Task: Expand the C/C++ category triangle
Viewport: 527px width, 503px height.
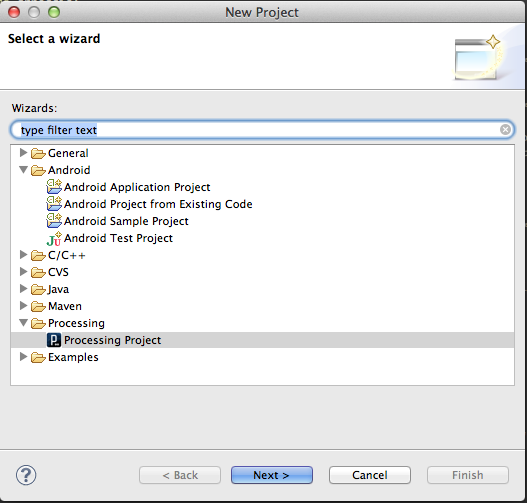Action: tap(23, 255)
